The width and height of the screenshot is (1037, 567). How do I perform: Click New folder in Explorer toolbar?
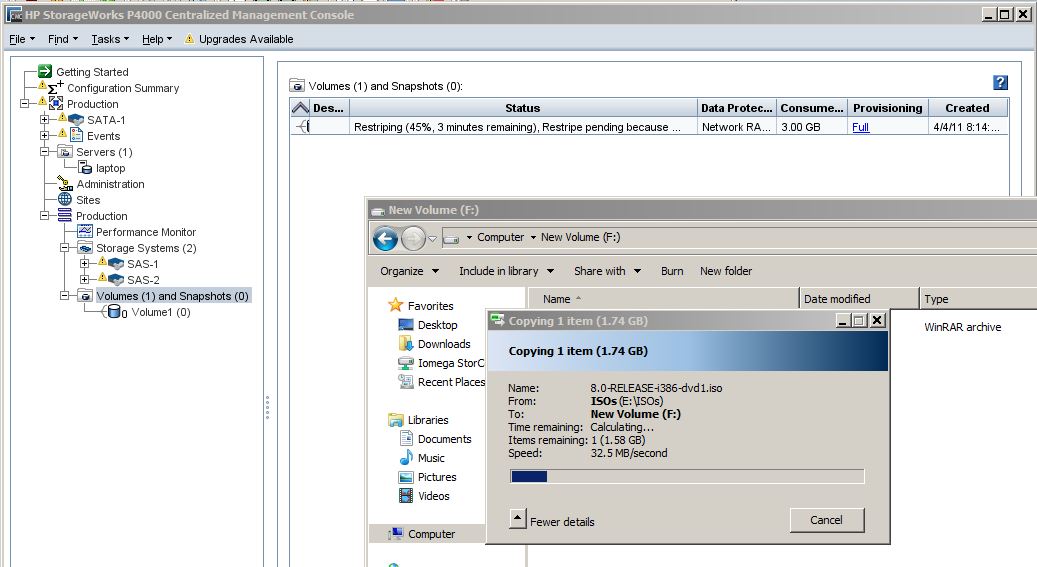(x=726, y=271)
